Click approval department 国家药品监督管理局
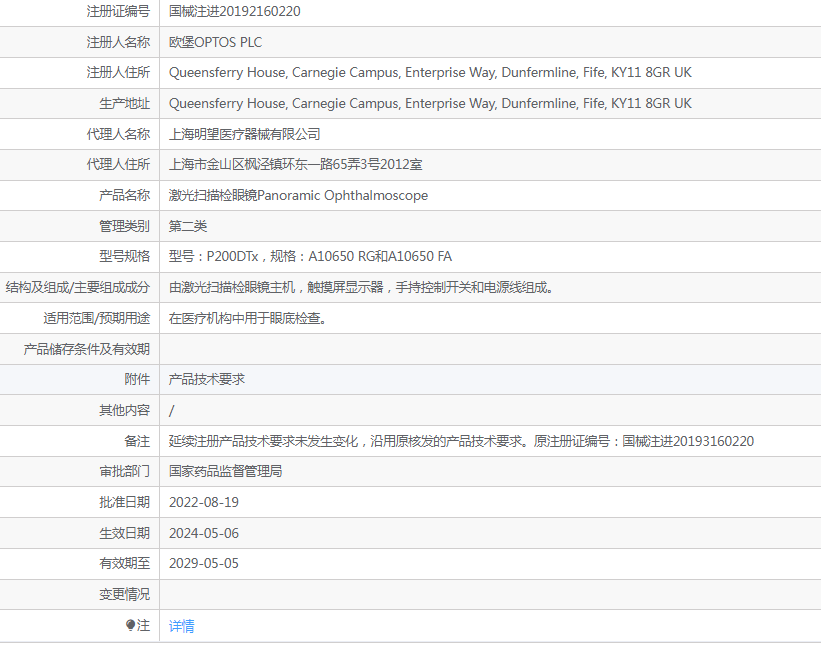This screenshot has width=821, height=652. (x=226, y=472)
